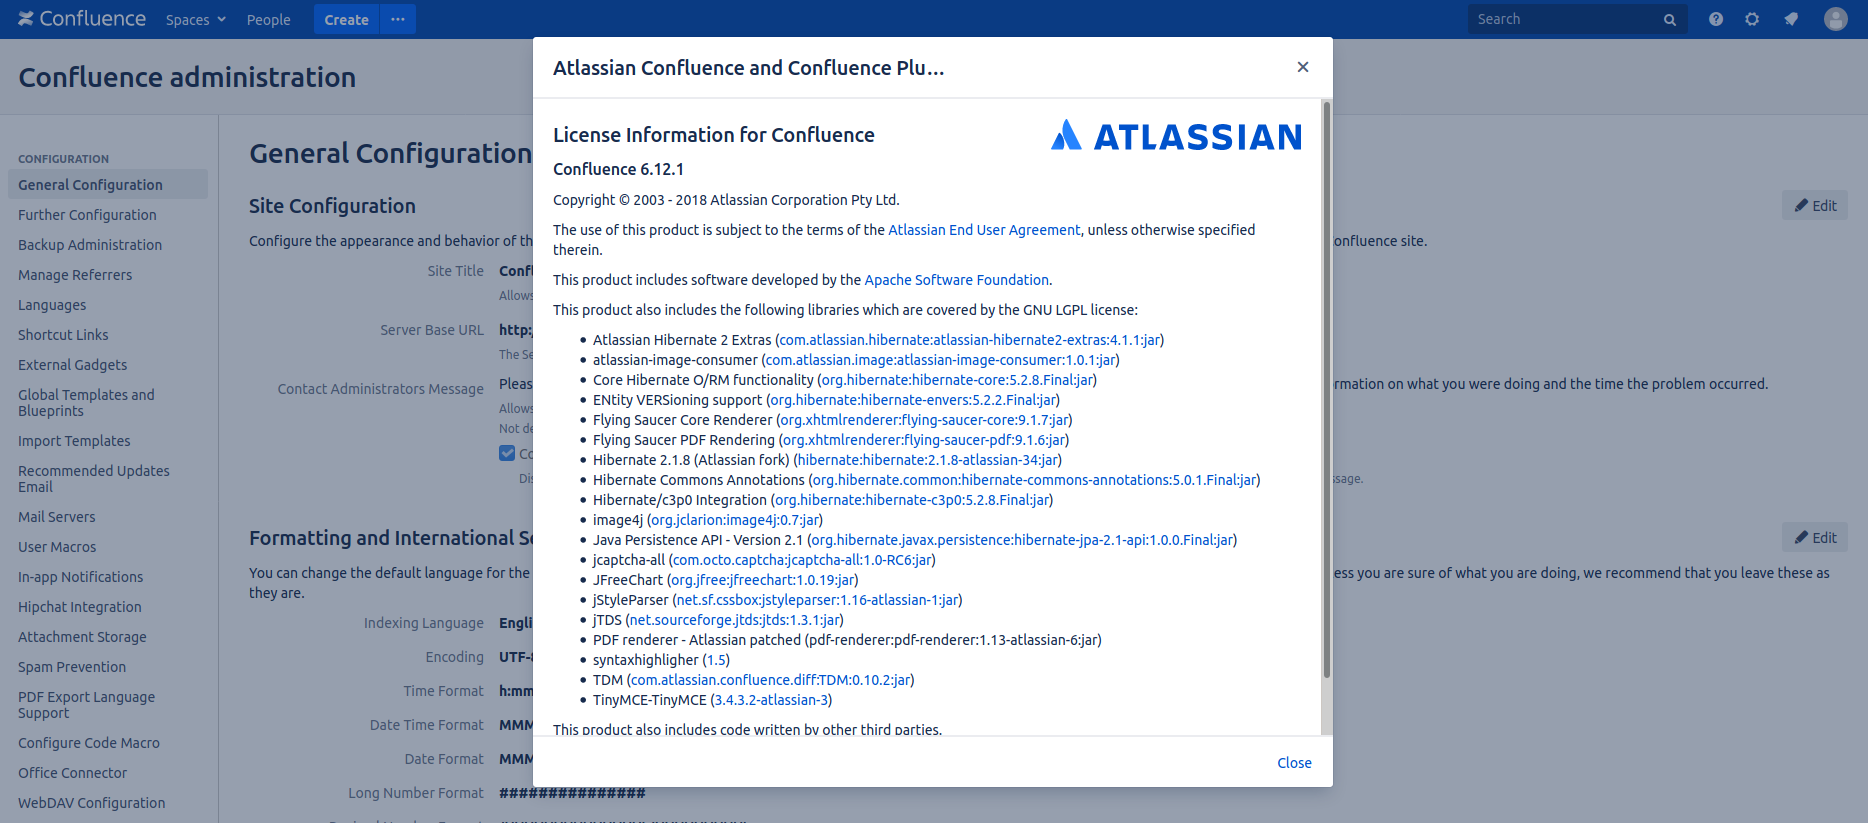Open PDF Export Language Support
This screenshot has height=823, width=1868.
click(86, 705)
